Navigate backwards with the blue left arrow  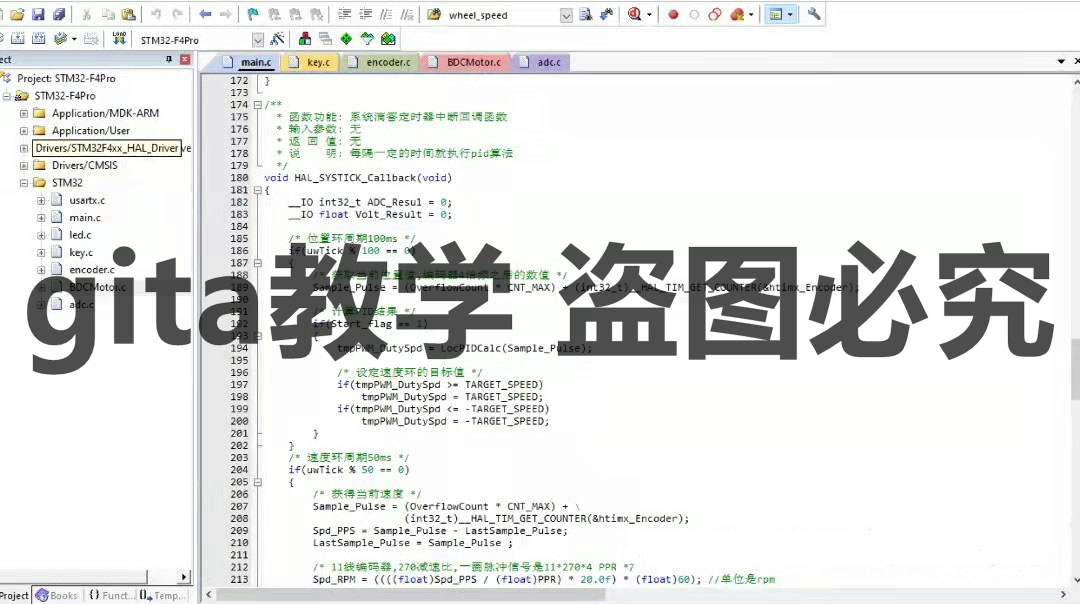point(205,14)
